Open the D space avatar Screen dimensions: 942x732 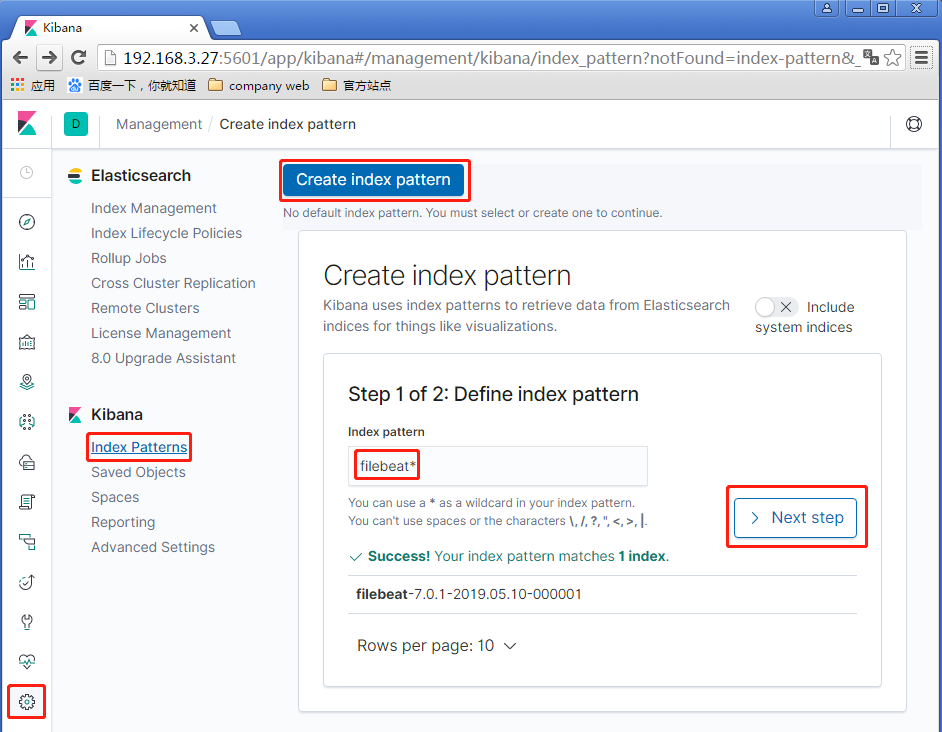76,124
